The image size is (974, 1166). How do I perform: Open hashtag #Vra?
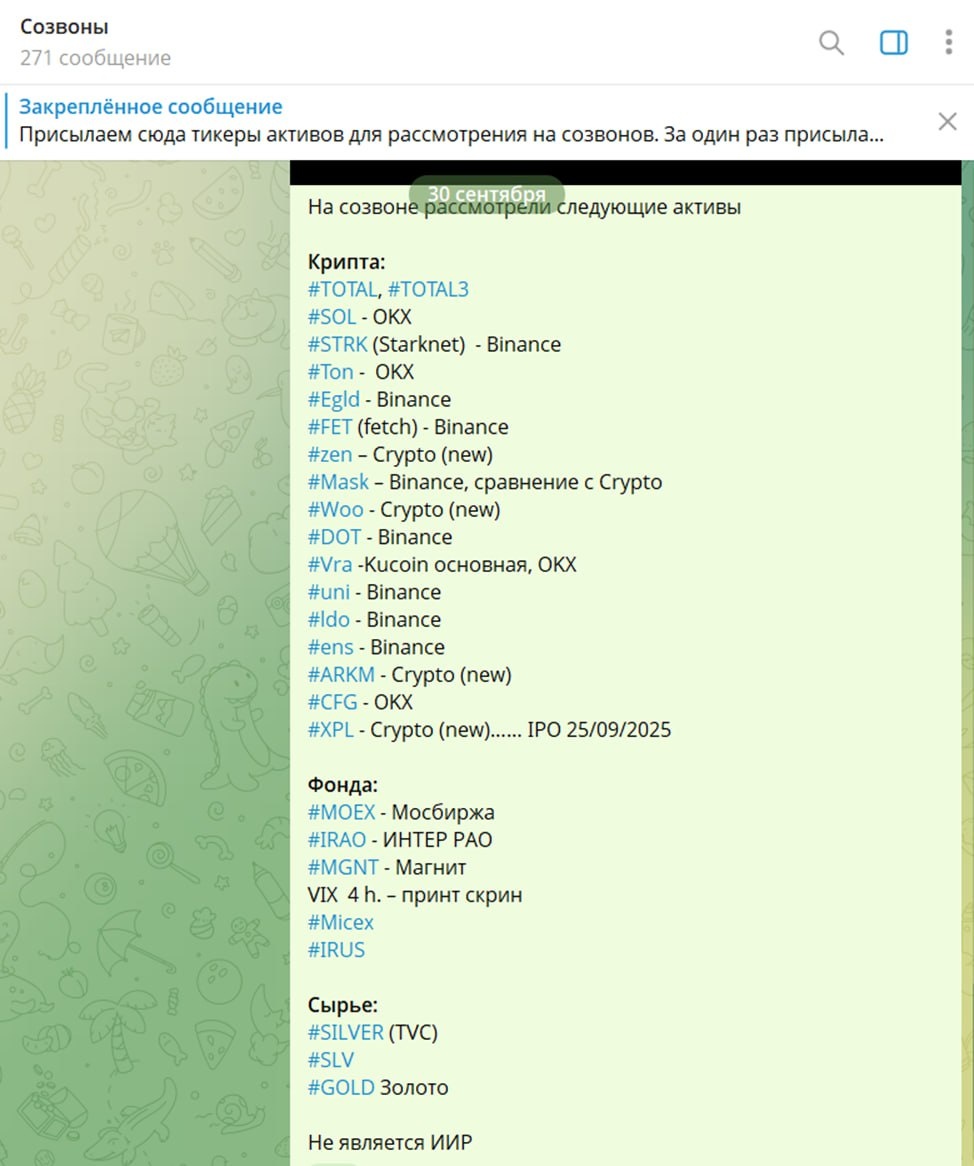point(330,564)
